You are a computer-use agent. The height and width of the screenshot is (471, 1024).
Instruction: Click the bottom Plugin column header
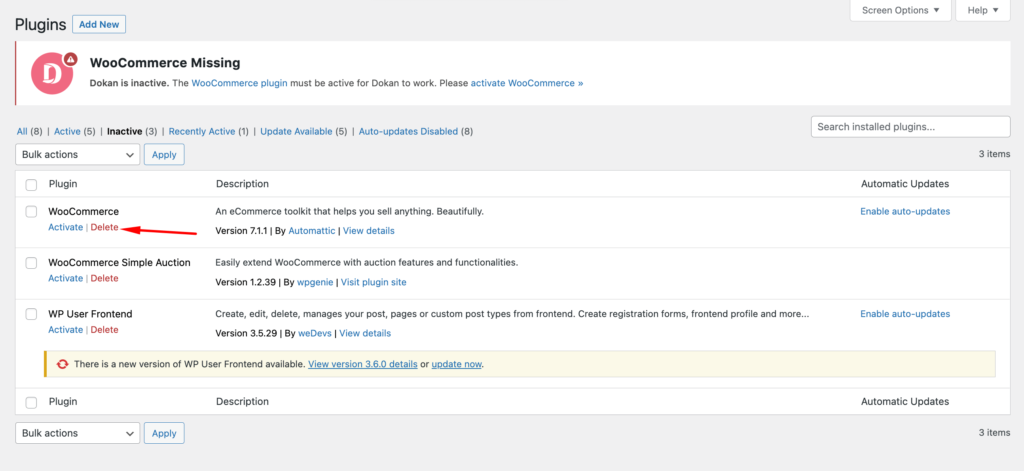(63, 402)
